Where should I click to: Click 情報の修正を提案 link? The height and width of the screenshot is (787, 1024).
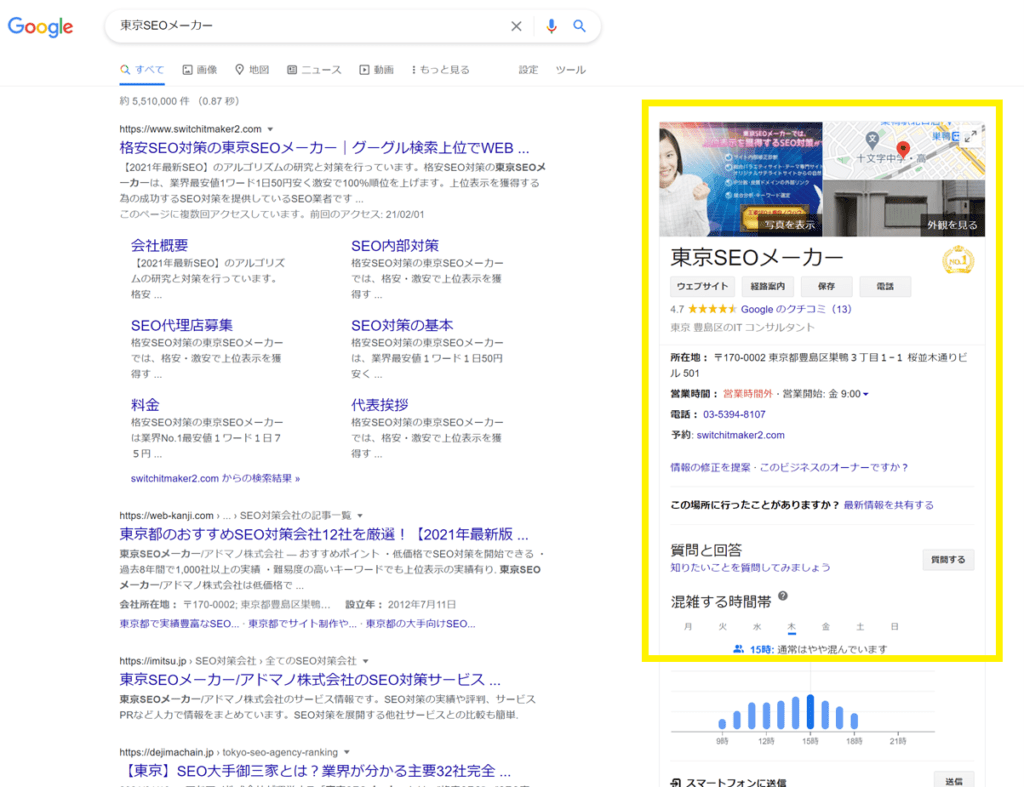click(710, 467)
